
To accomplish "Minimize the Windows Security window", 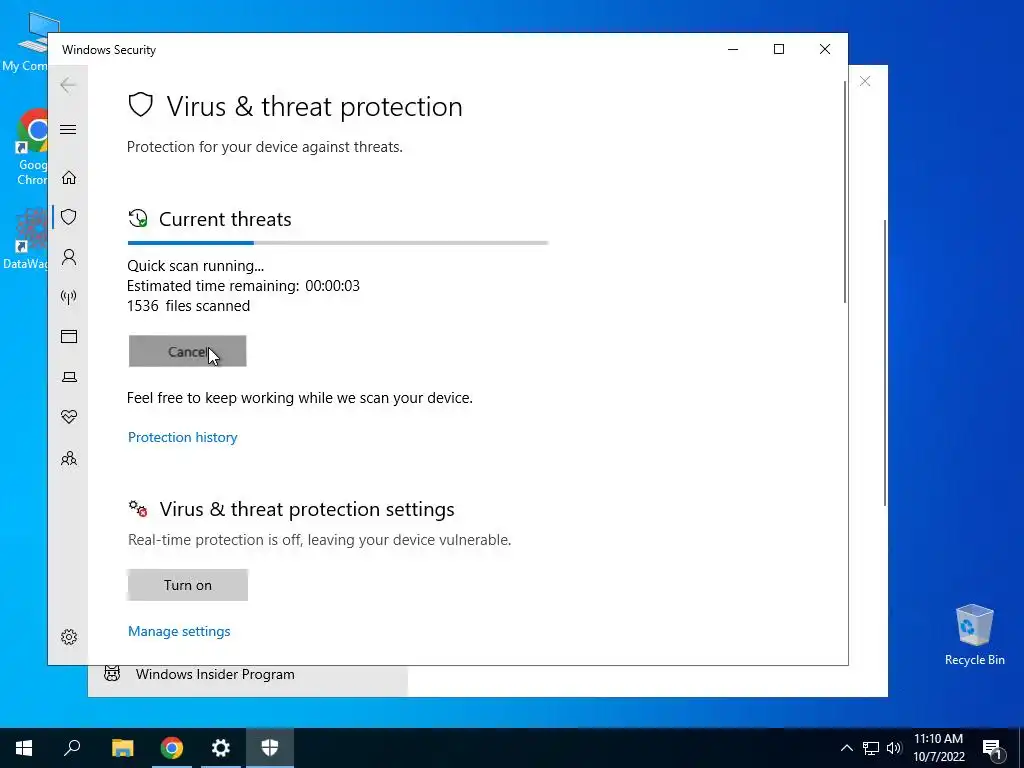I will (x=733, y=50).
